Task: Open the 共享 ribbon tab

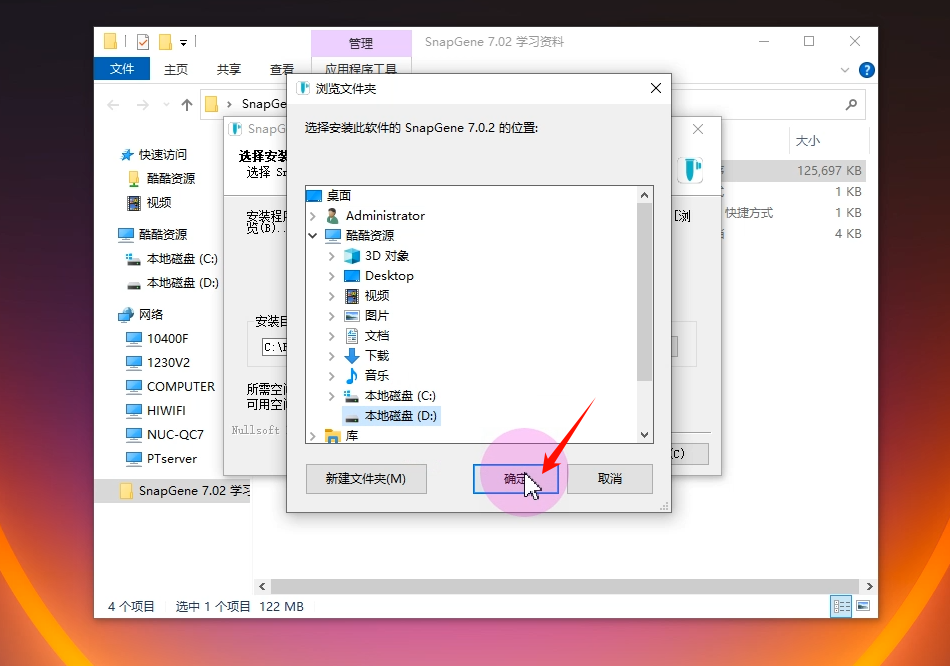Action: (229, 69)
